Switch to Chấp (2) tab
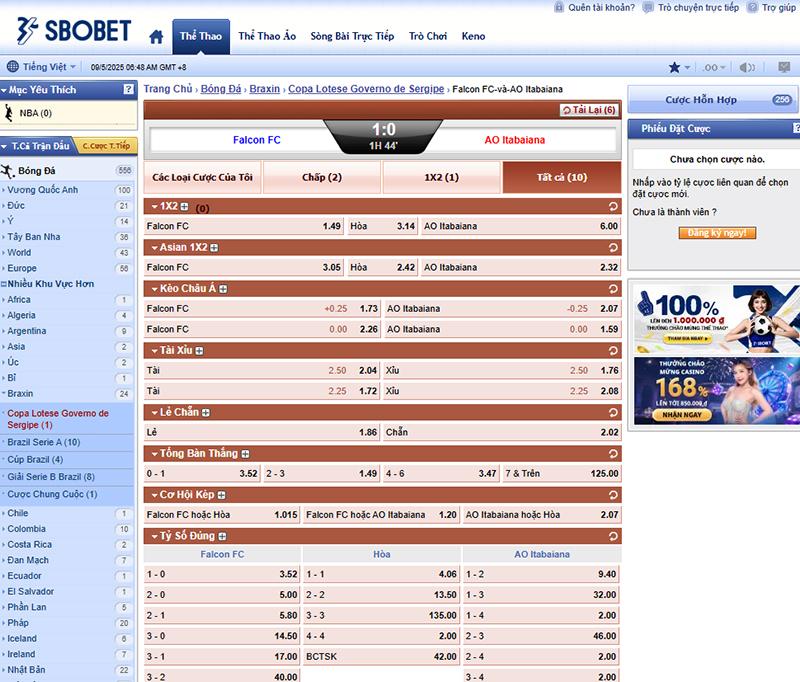This screenshot has height=682, width=800. [322, 177]
